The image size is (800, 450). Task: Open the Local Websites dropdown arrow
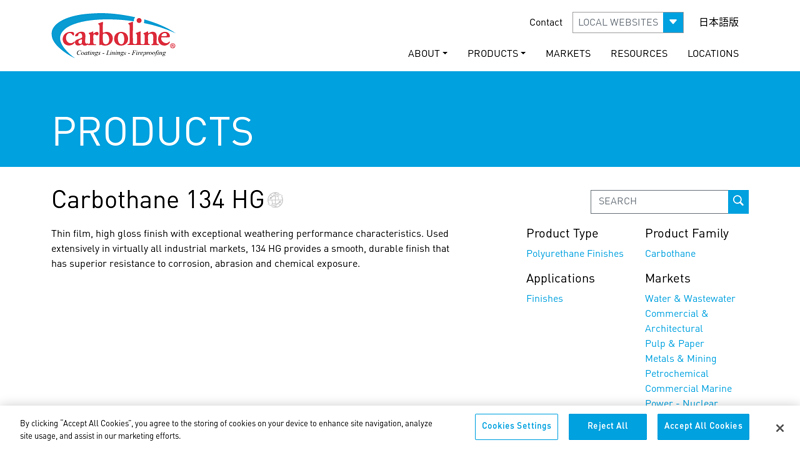pyautogui.click(x=673, y=22)
